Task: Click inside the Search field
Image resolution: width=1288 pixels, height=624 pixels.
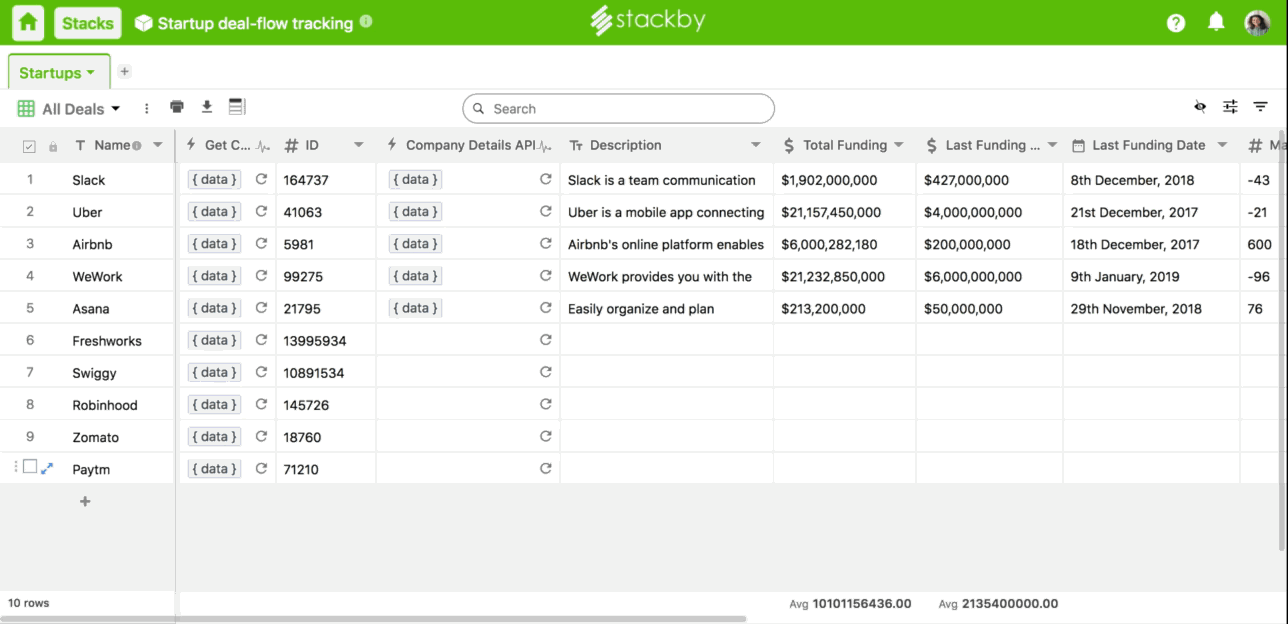Action: coord(617,108)
